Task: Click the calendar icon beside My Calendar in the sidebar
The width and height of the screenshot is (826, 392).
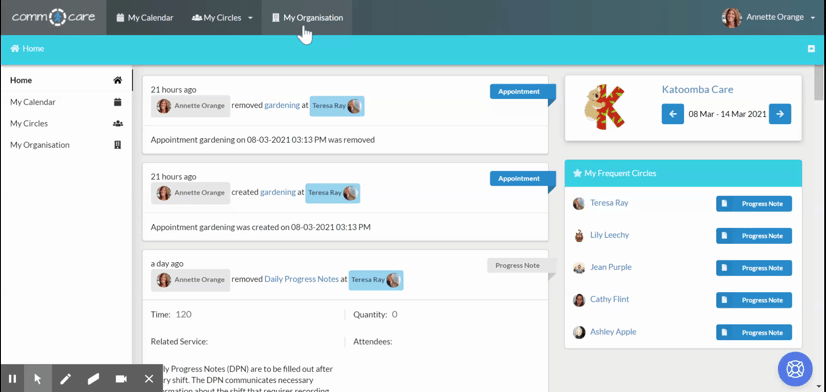Action: click(117, 102)
